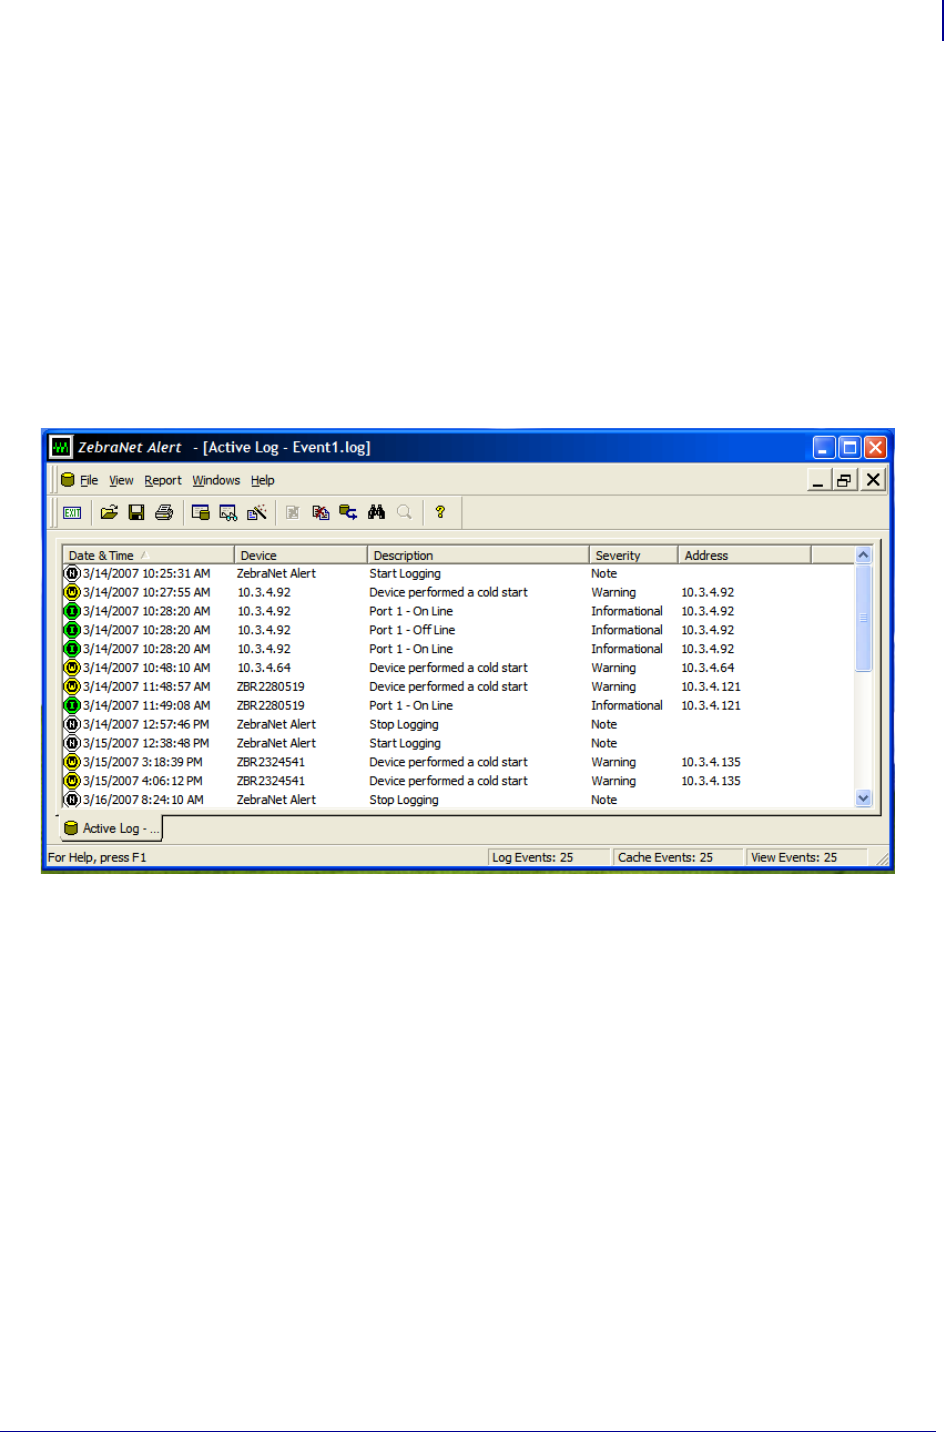Open the View menu
This screenshot has height=1432, width=944.
click(x=121, y=480)
